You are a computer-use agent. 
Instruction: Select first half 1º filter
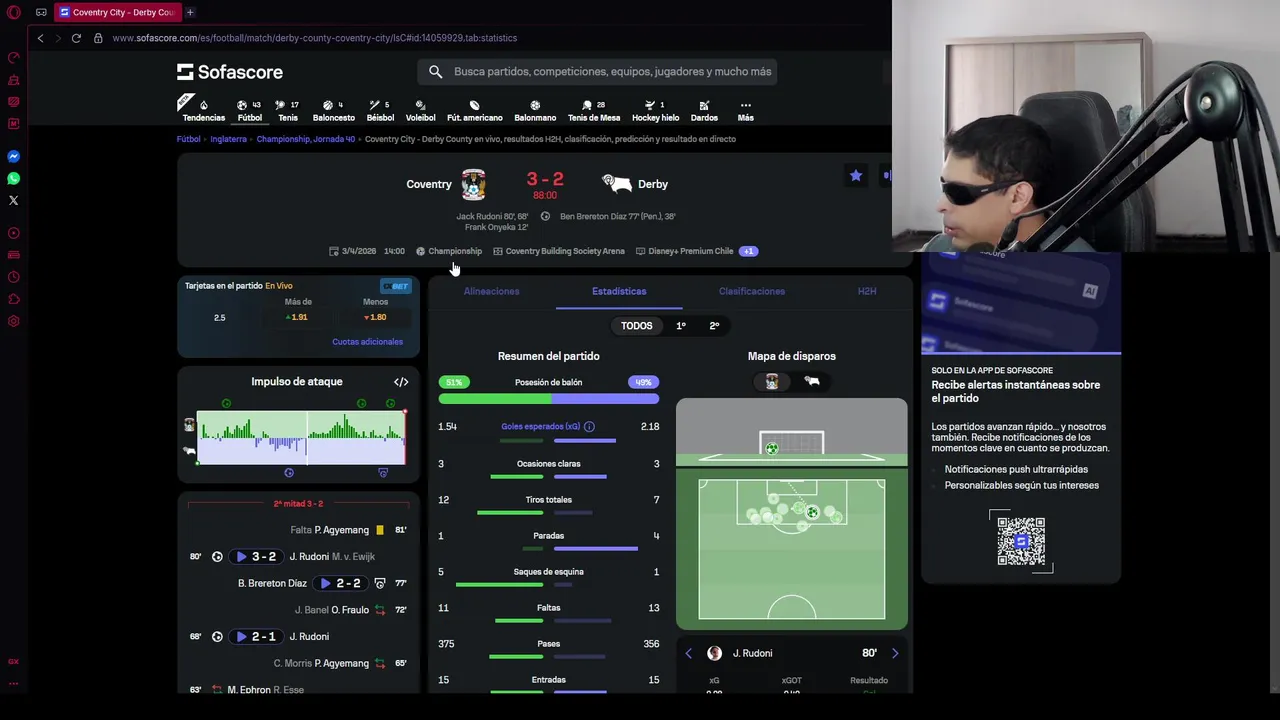(x=681, y=326)
